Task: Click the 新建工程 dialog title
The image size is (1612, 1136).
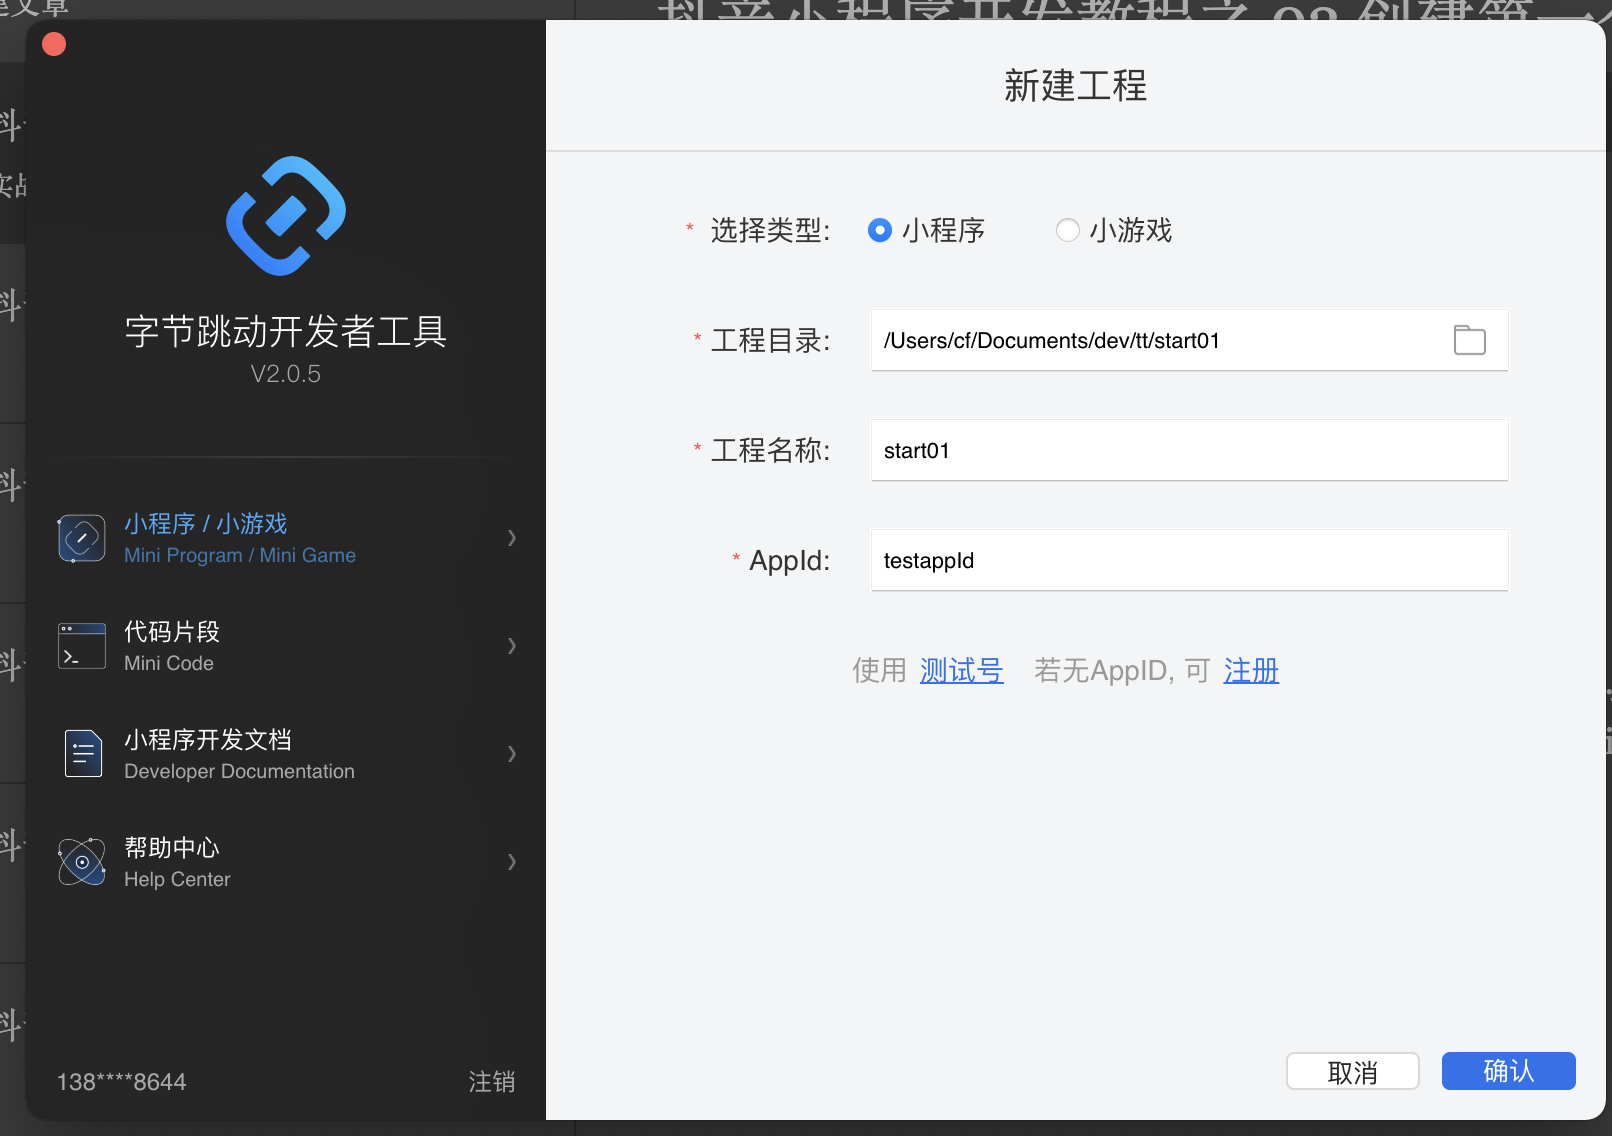Action: pyautogui.click(x=1076, y=86)
